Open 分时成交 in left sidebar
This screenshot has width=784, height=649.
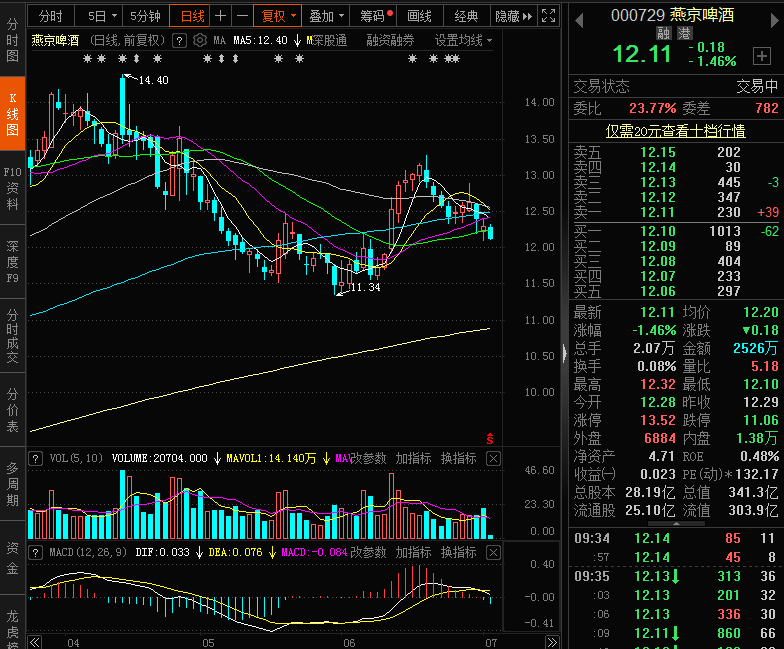(12, 336)
